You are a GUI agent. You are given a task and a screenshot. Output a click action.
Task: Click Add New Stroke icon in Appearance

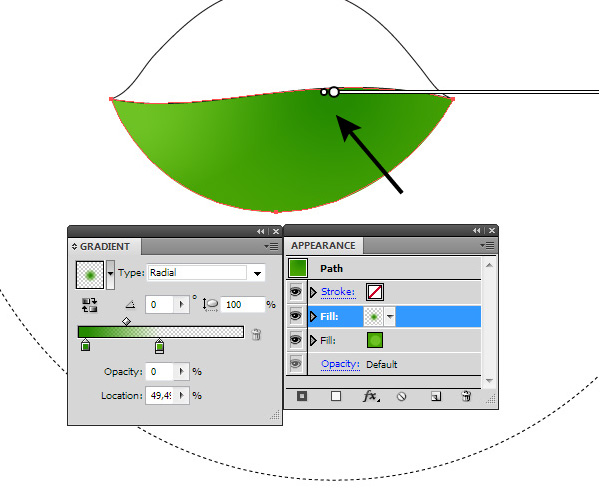[302, 397]
